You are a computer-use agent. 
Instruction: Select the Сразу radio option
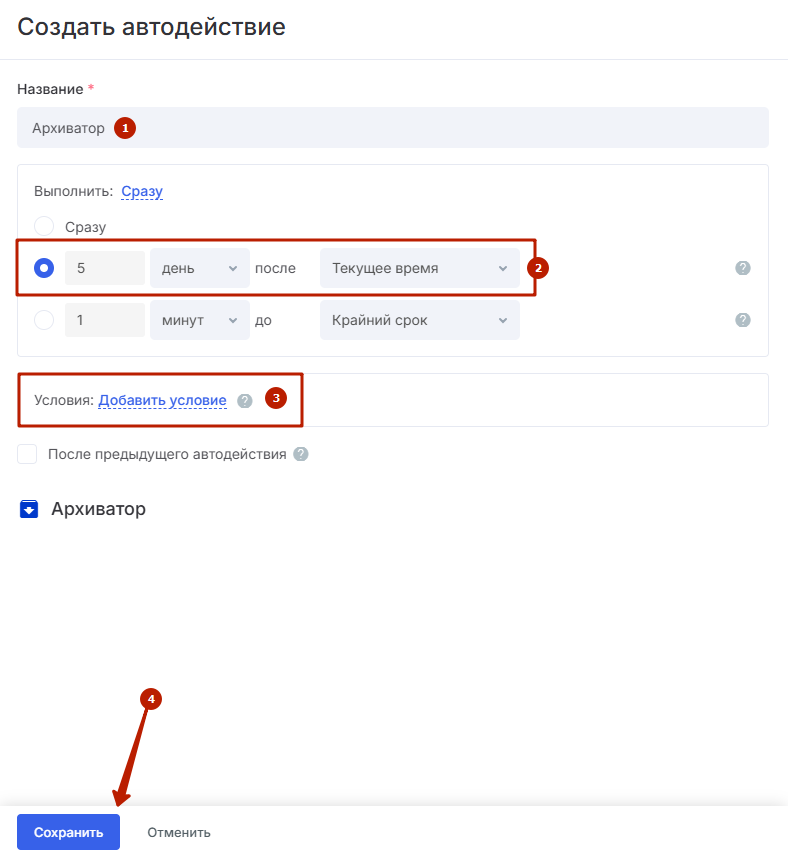[x=44, y=226]
